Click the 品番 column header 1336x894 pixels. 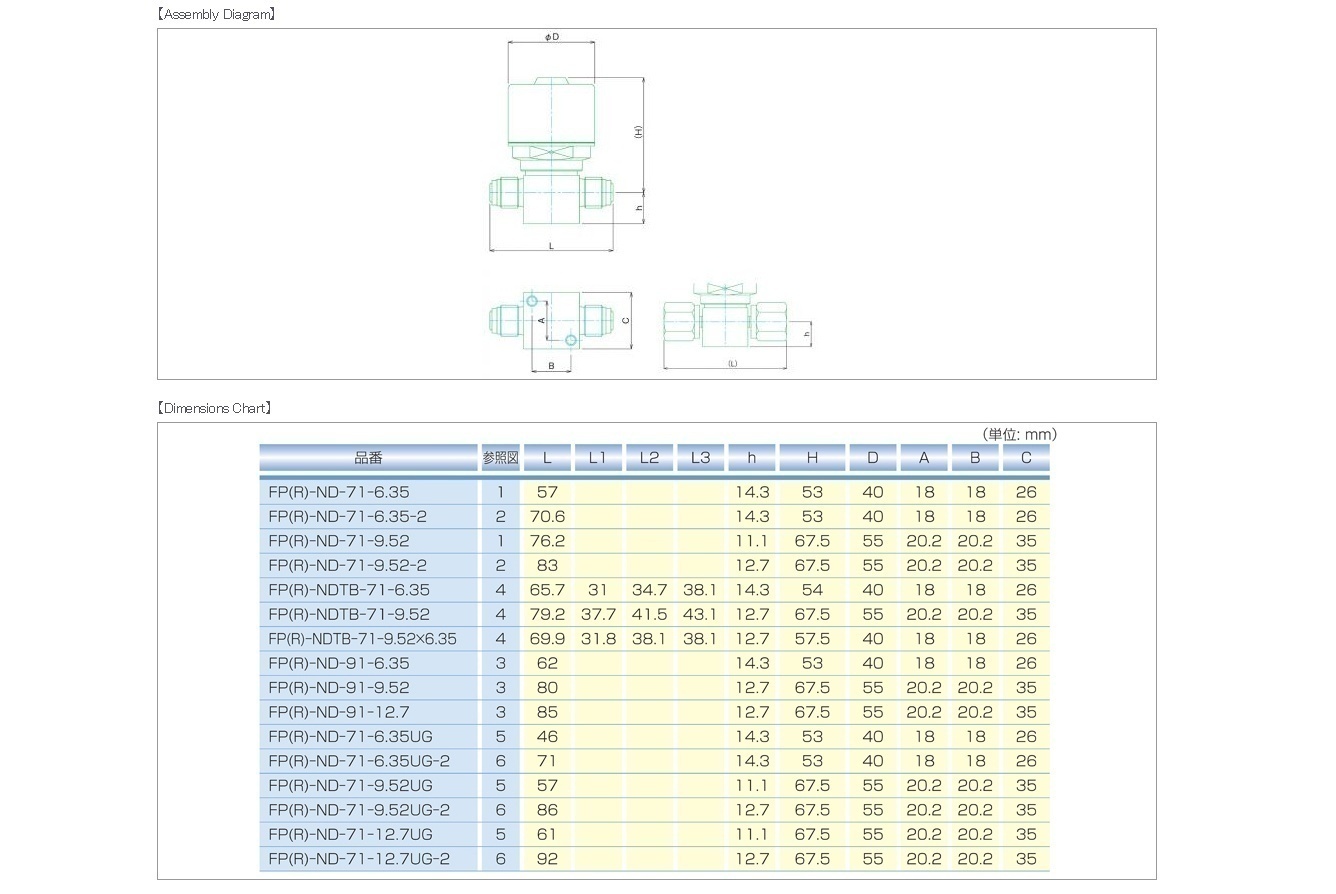tap(370, 456)
